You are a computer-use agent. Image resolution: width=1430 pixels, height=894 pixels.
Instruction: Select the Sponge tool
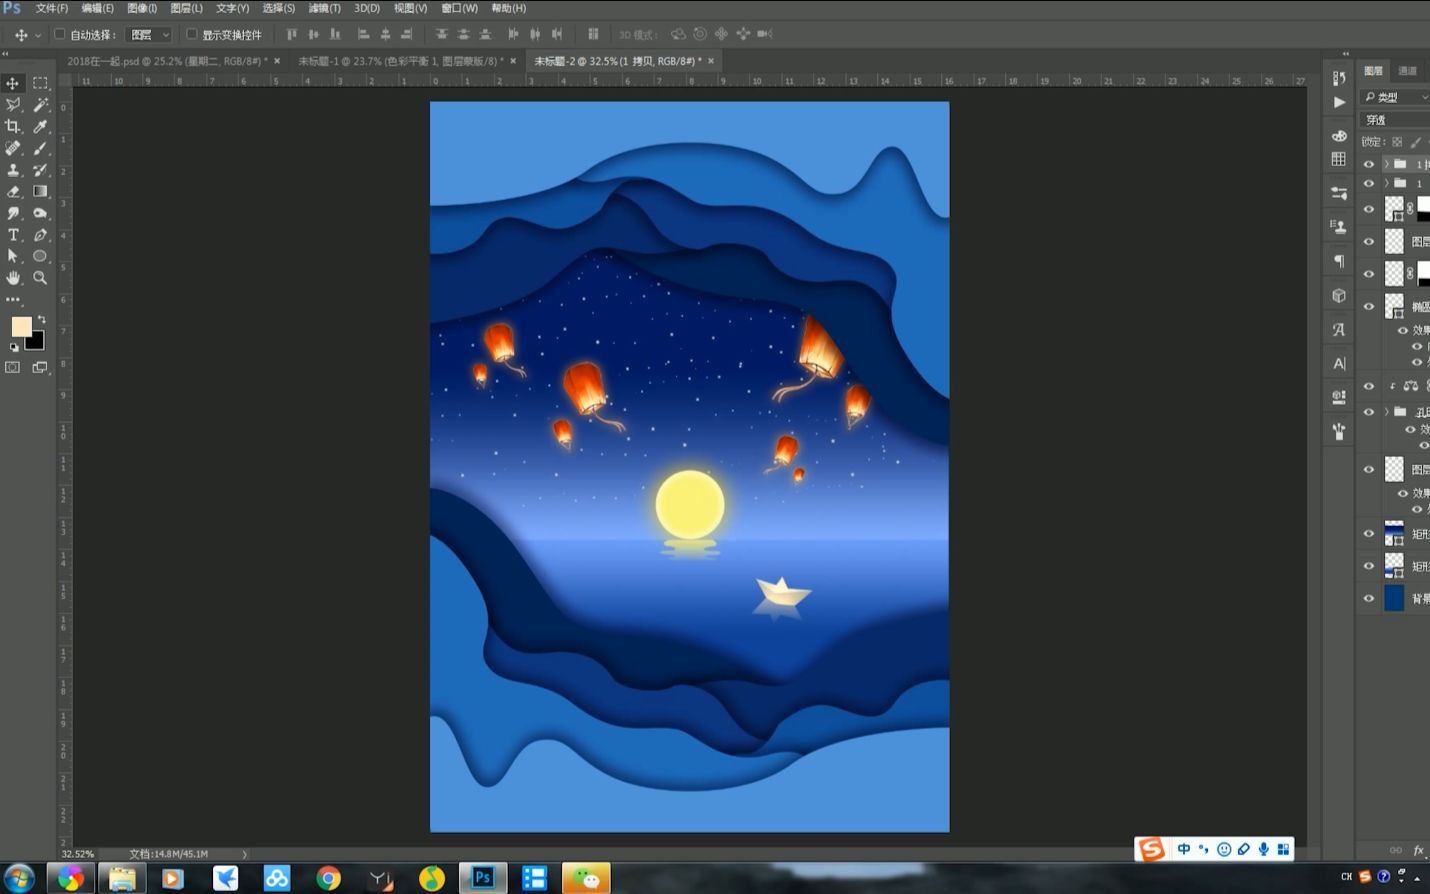coord(40,213)
